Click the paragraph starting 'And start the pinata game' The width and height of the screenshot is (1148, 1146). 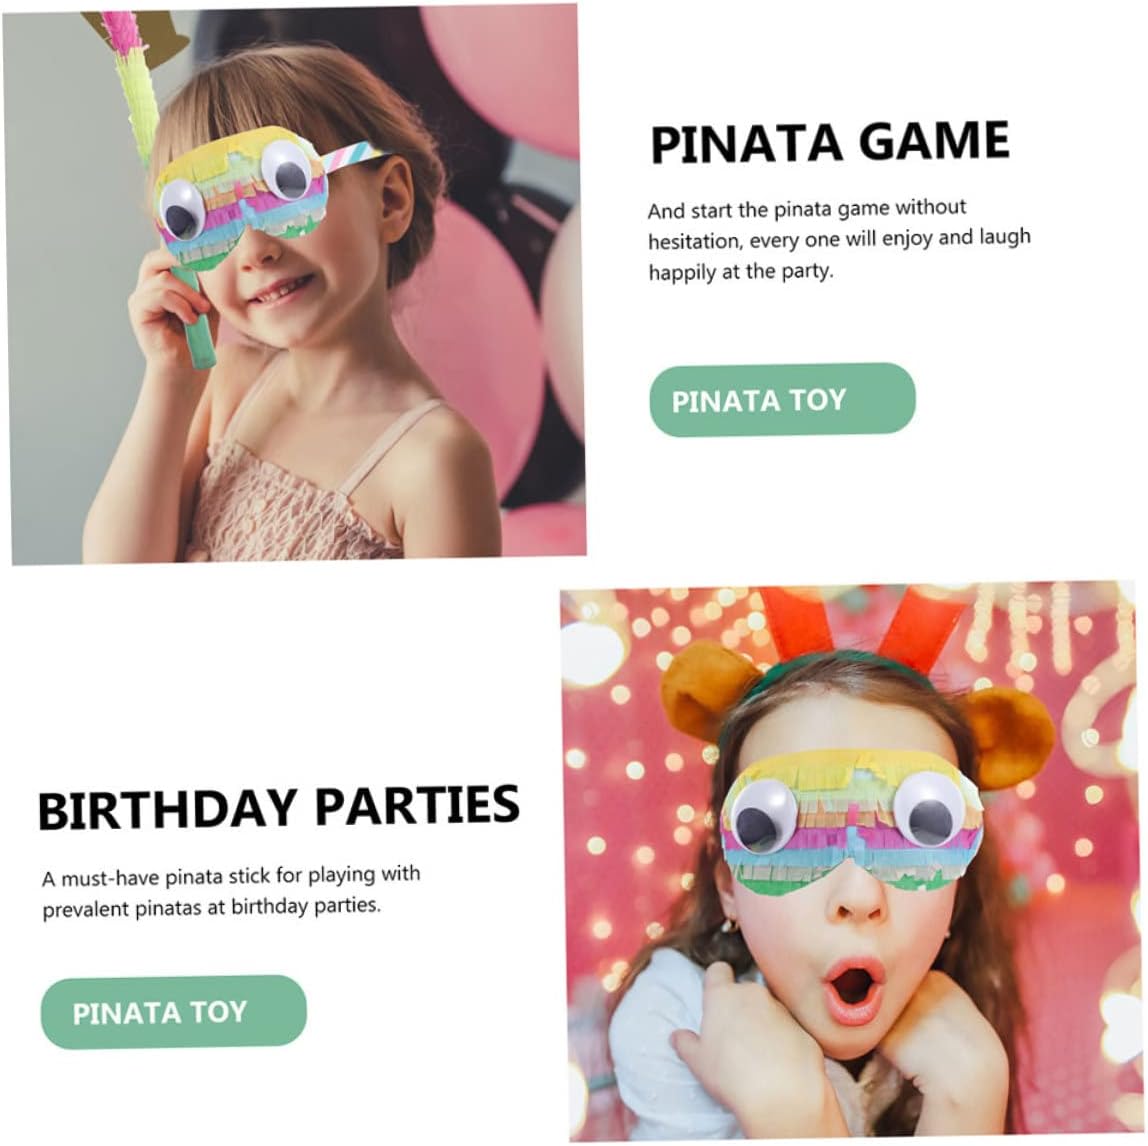click(x=839, y=239)
